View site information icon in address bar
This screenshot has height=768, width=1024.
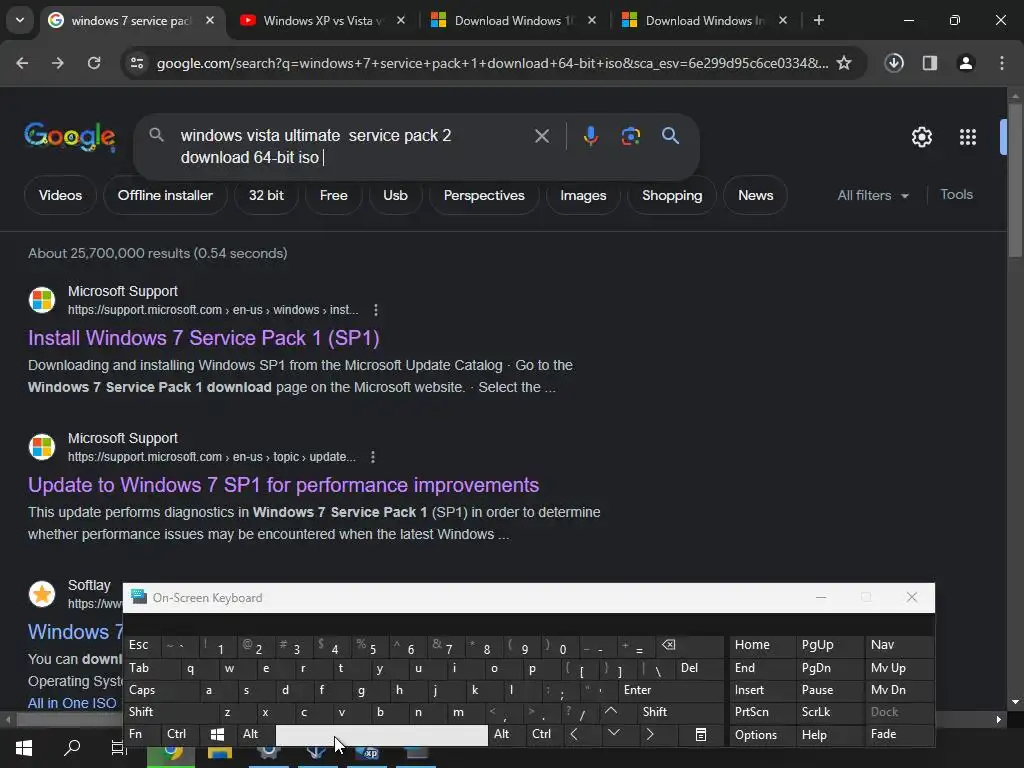pos(137,63)
